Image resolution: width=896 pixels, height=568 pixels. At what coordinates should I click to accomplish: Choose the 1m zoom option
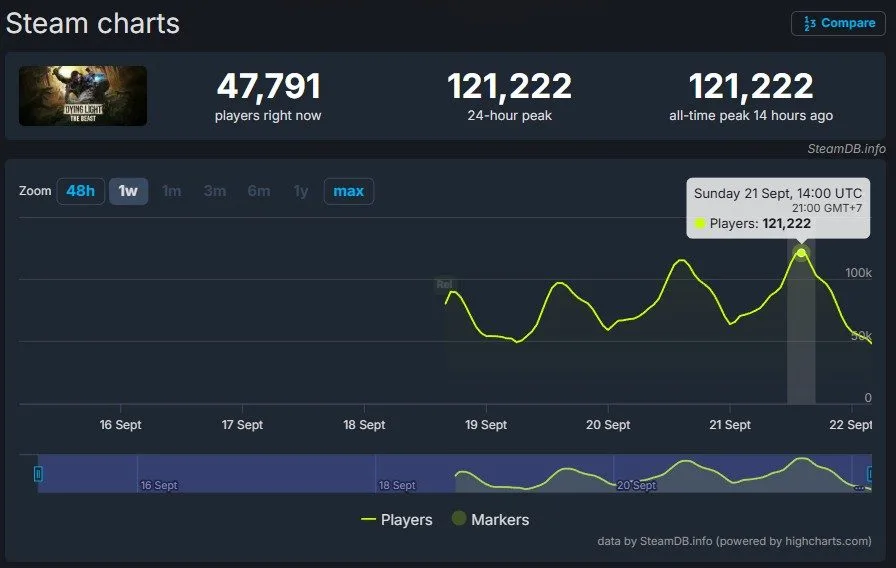click(x=172, y=190)
